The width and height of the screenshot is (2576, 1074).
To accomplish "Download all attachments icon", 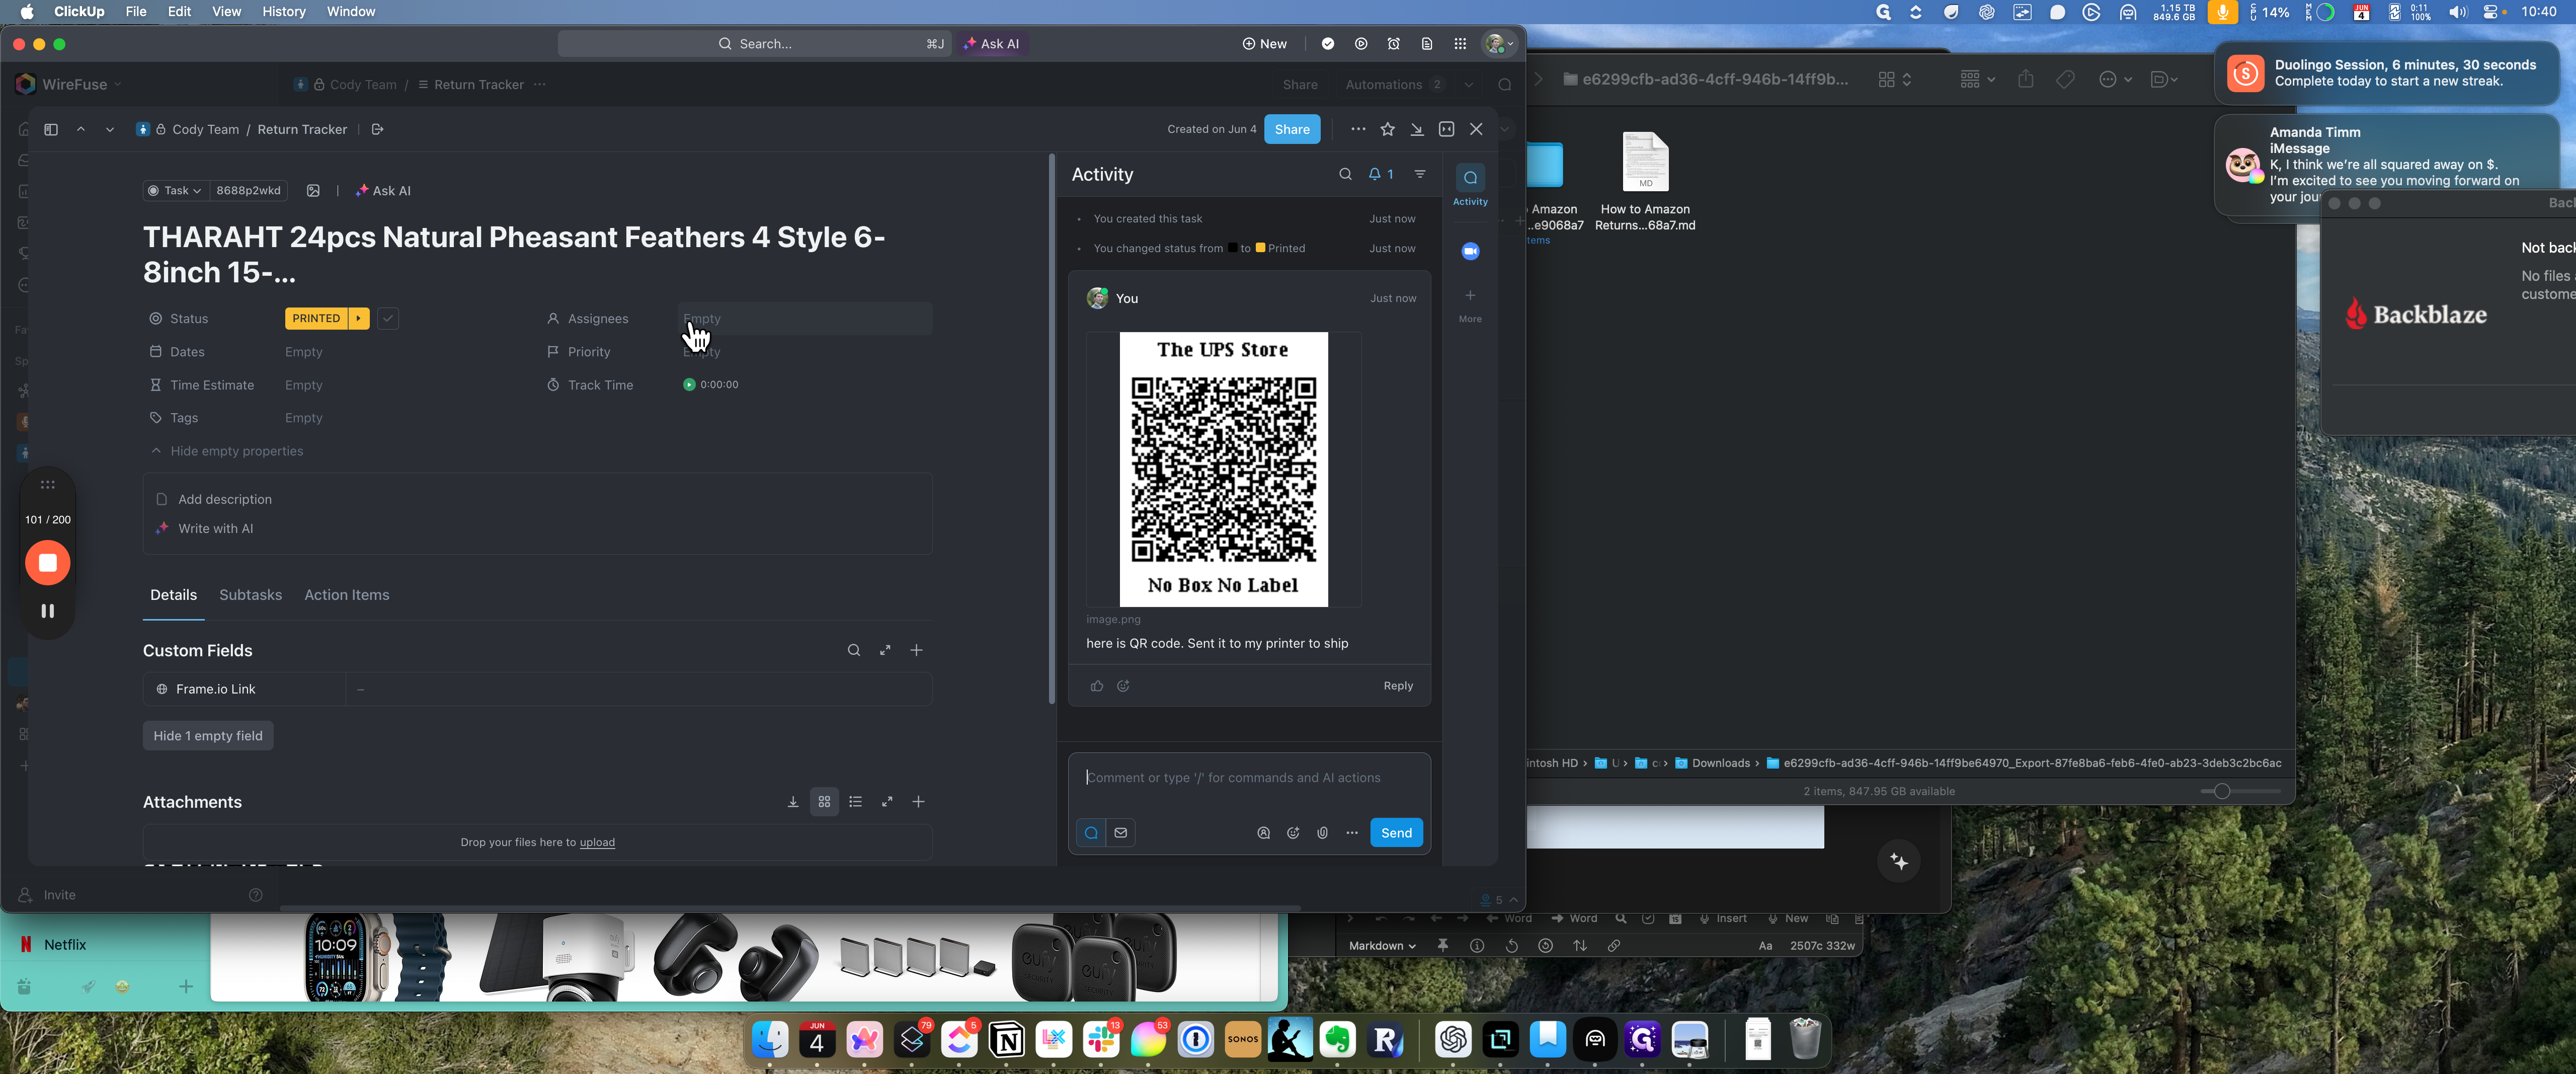I will pyautogui.click(x=792, y=802).
